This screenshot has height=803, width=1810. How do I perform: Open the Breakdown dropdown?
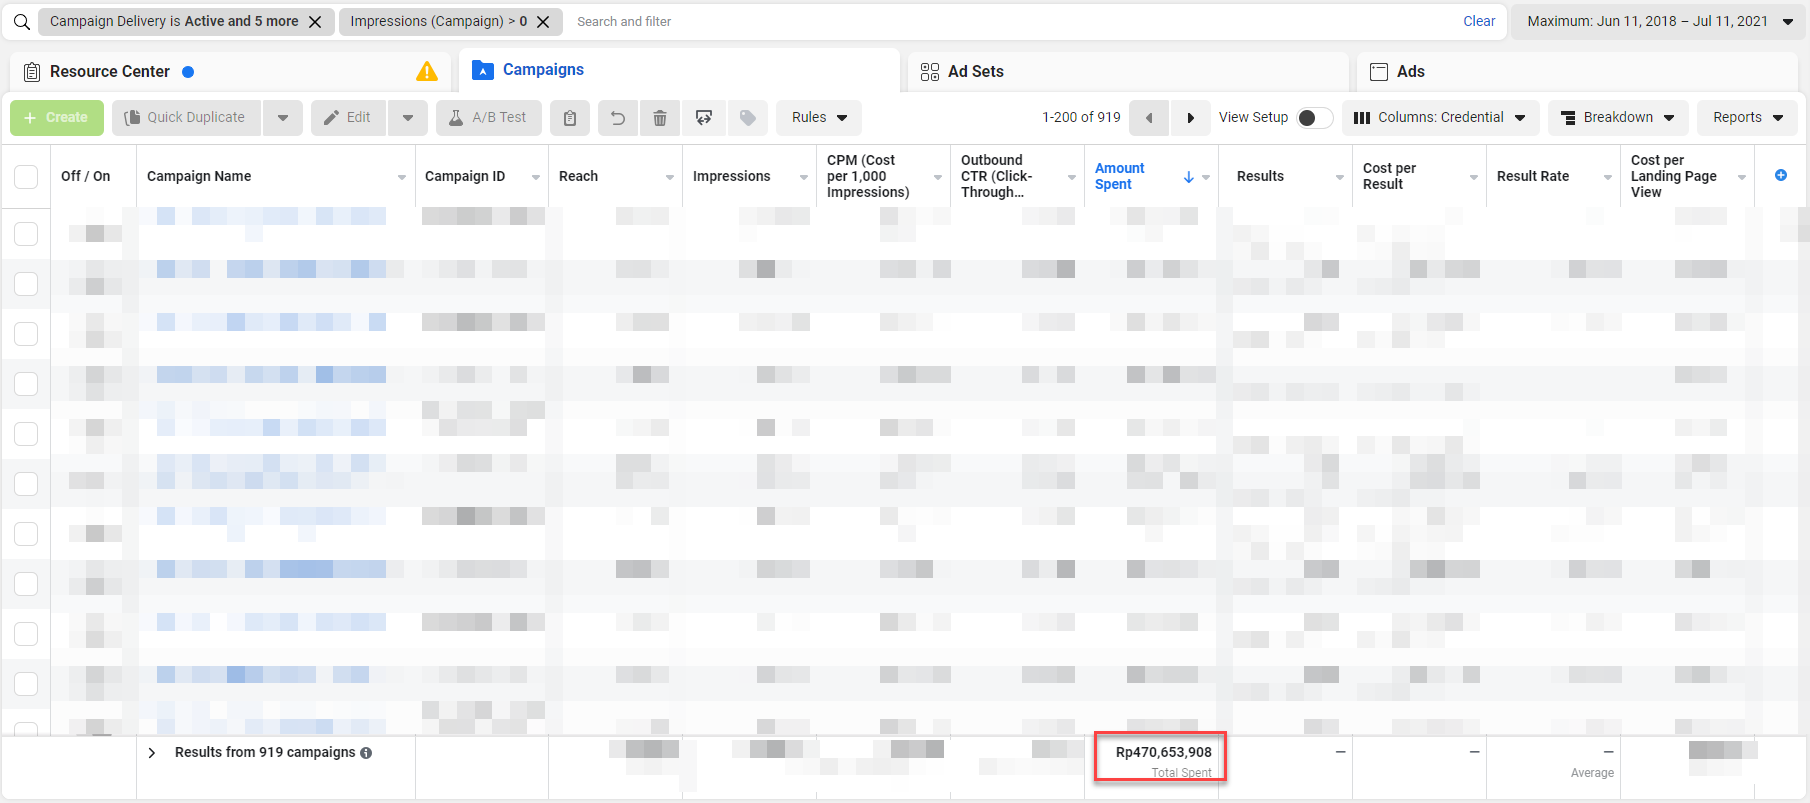[1617, 118]
